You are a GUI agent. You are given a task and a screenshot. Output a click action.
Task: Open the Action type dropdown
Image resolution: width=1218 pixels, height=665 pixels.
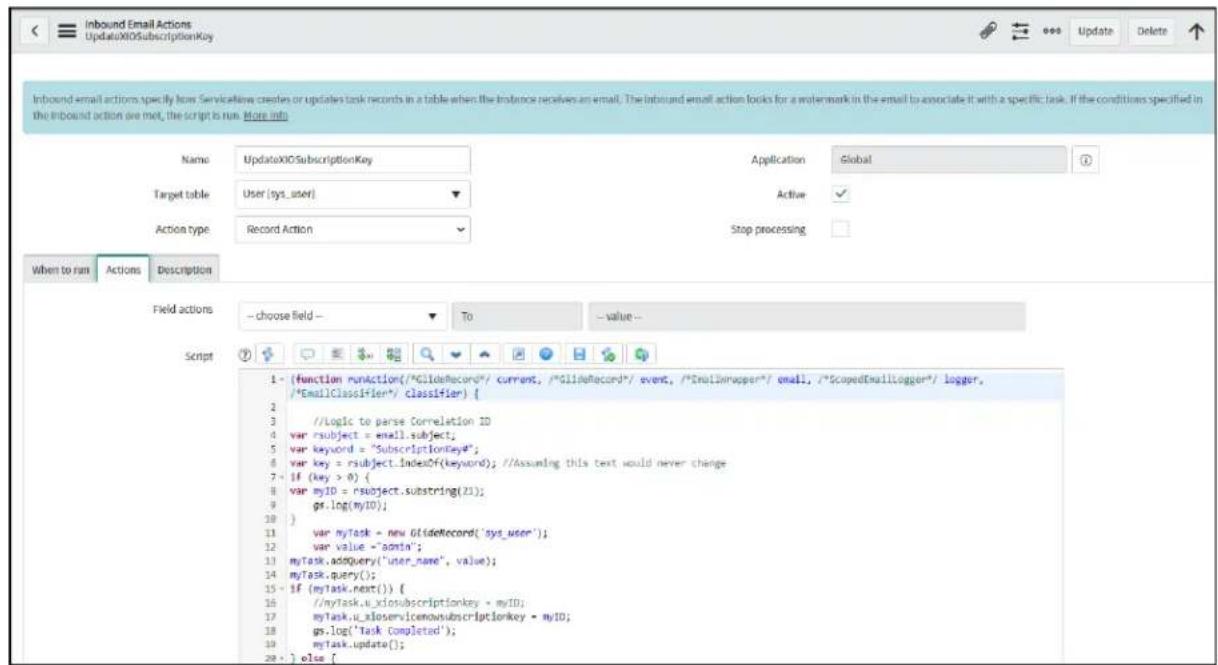point(351,229)
